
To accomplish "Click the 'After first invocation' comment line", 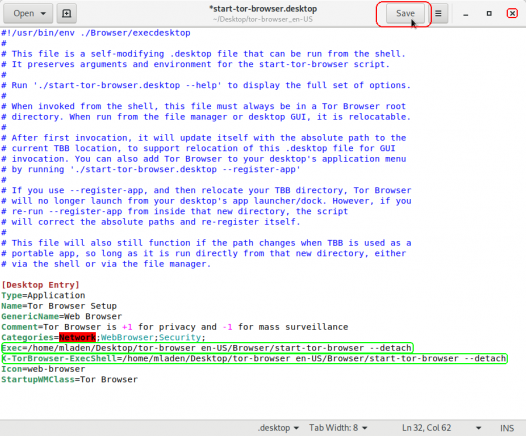I will 203,138.
